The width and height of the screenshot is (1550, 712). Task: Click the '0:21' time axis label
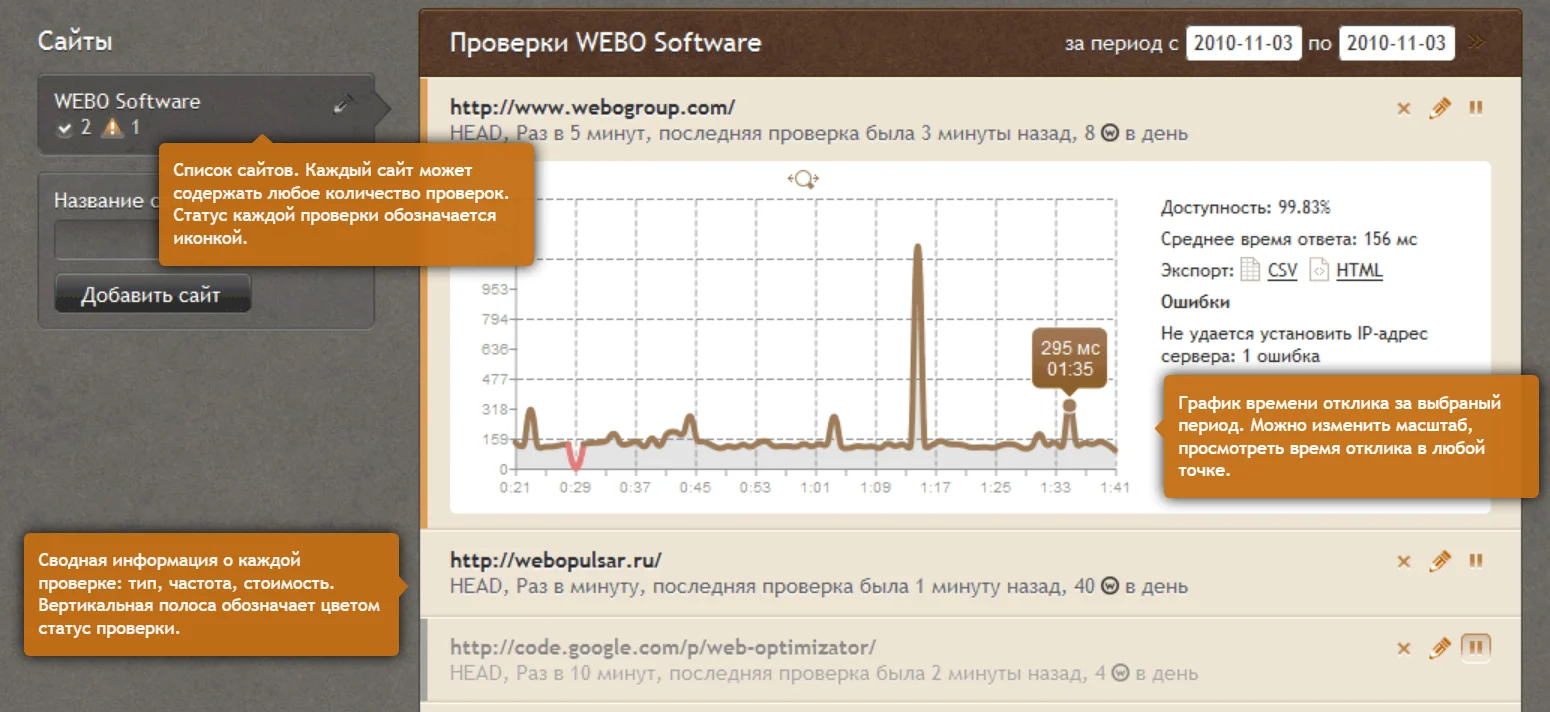coord(515,487)
